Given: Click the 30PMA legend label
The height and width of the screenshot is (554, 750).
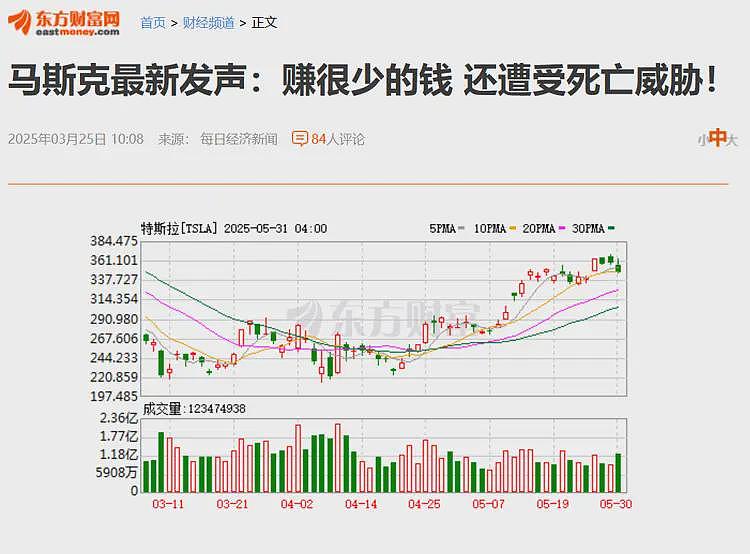Looking at the screenshot, I should pyautogui.click(x=588, y=229).
